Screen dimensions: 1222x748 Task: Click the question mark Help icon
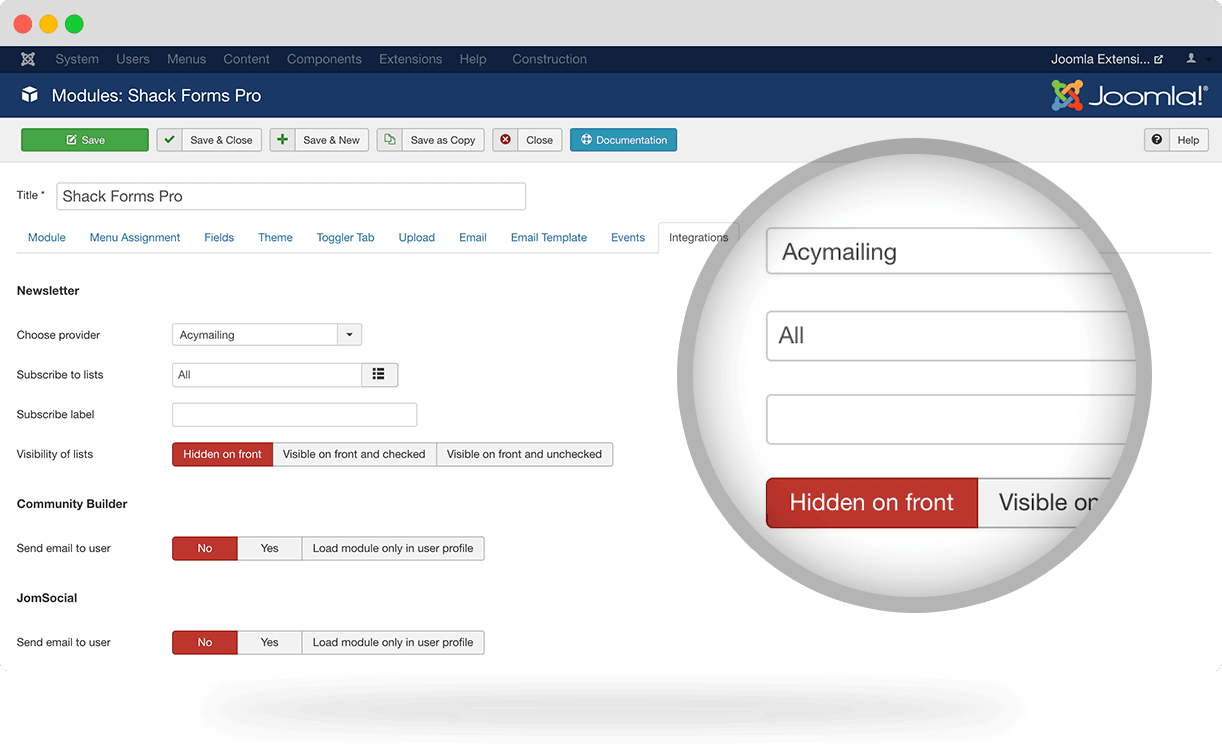coord(1157,140)
